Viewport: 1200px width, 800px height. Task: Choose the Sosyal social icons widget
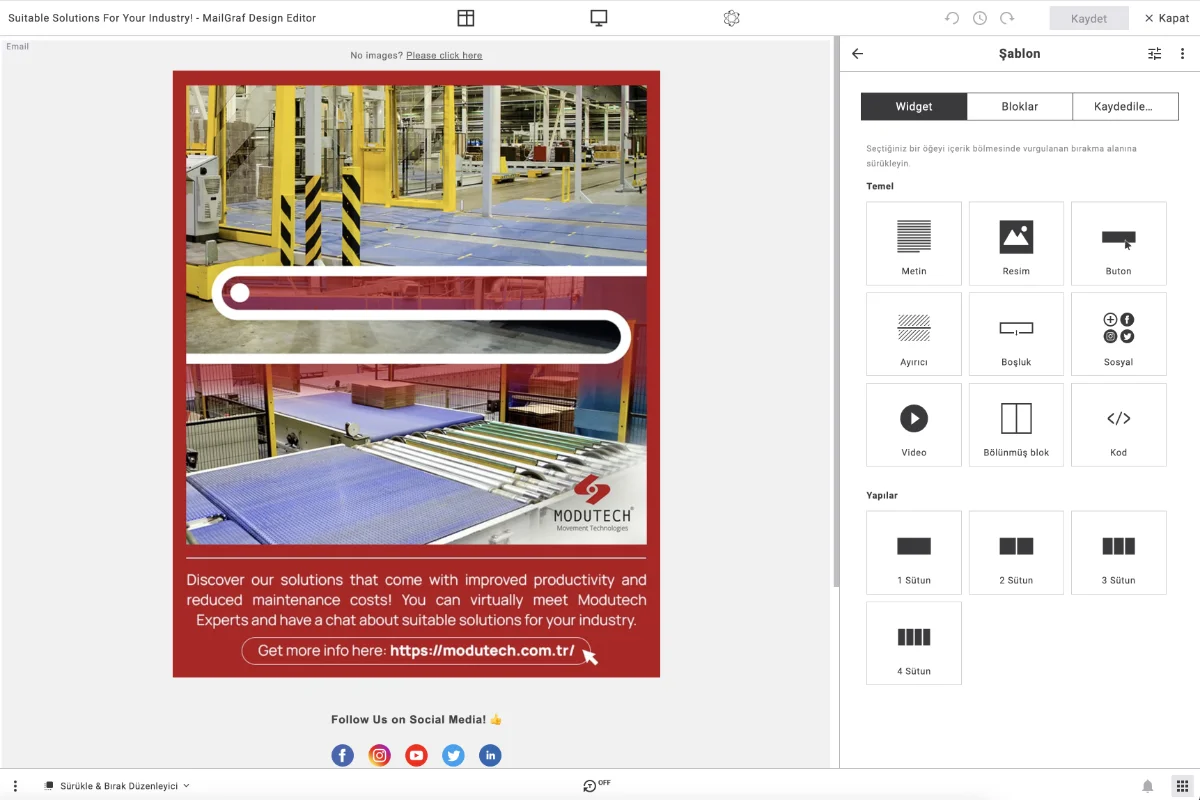coord(1118,334)
